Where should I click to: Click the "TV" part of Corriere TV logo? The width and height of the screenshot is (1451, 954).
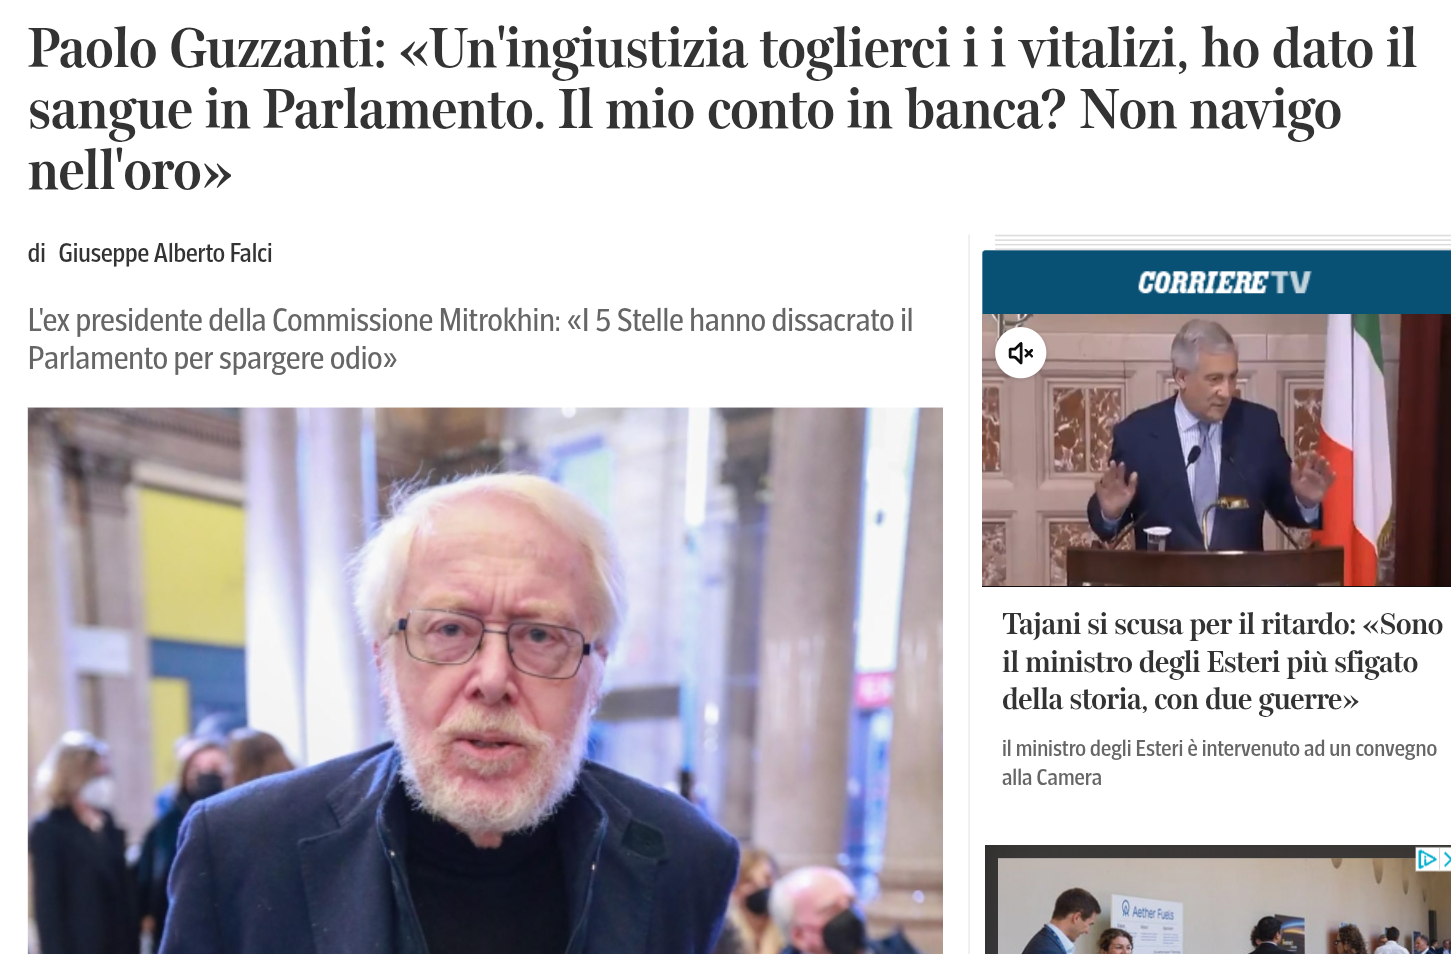(1291, 283)
